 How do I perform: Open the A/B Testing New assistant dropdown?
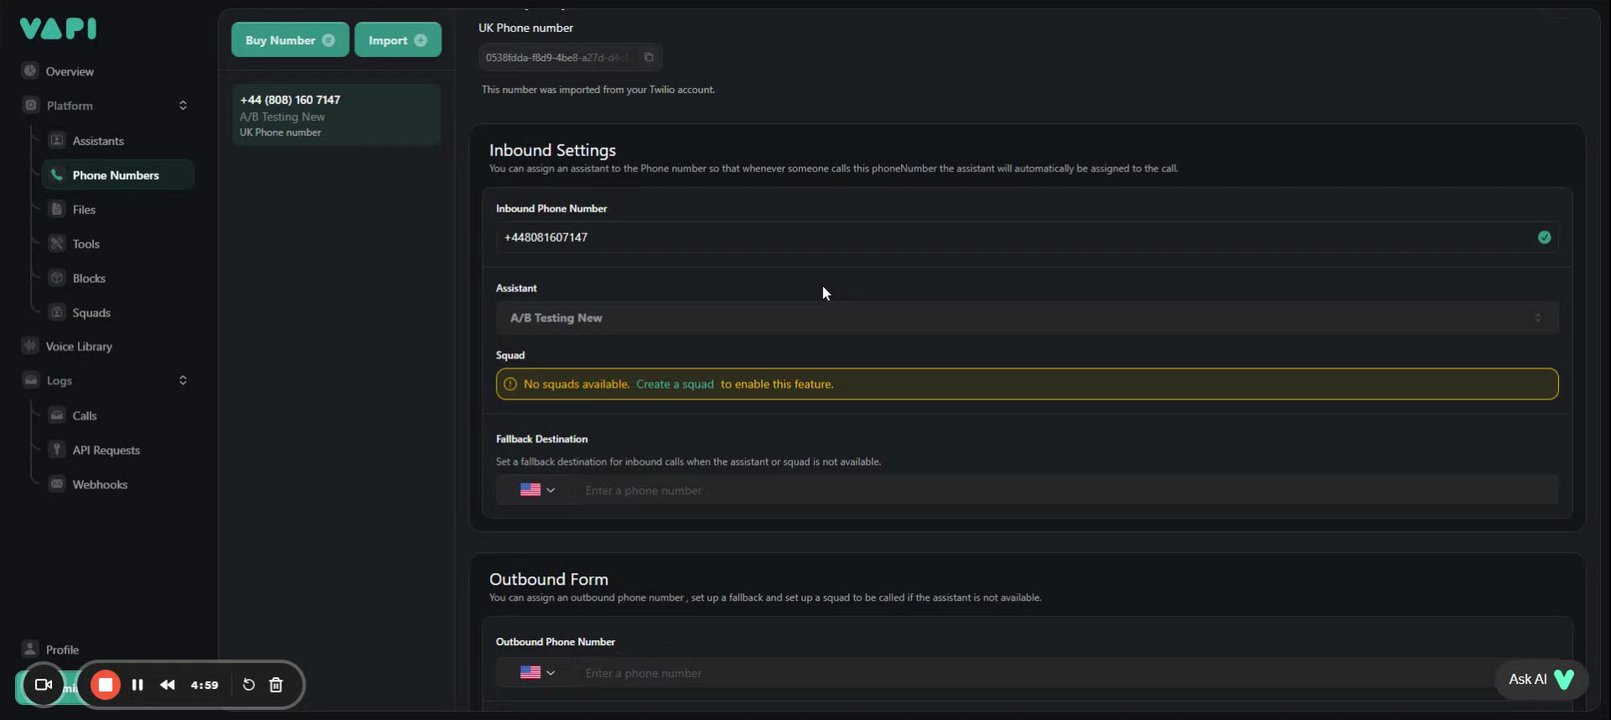point(1026,318)
